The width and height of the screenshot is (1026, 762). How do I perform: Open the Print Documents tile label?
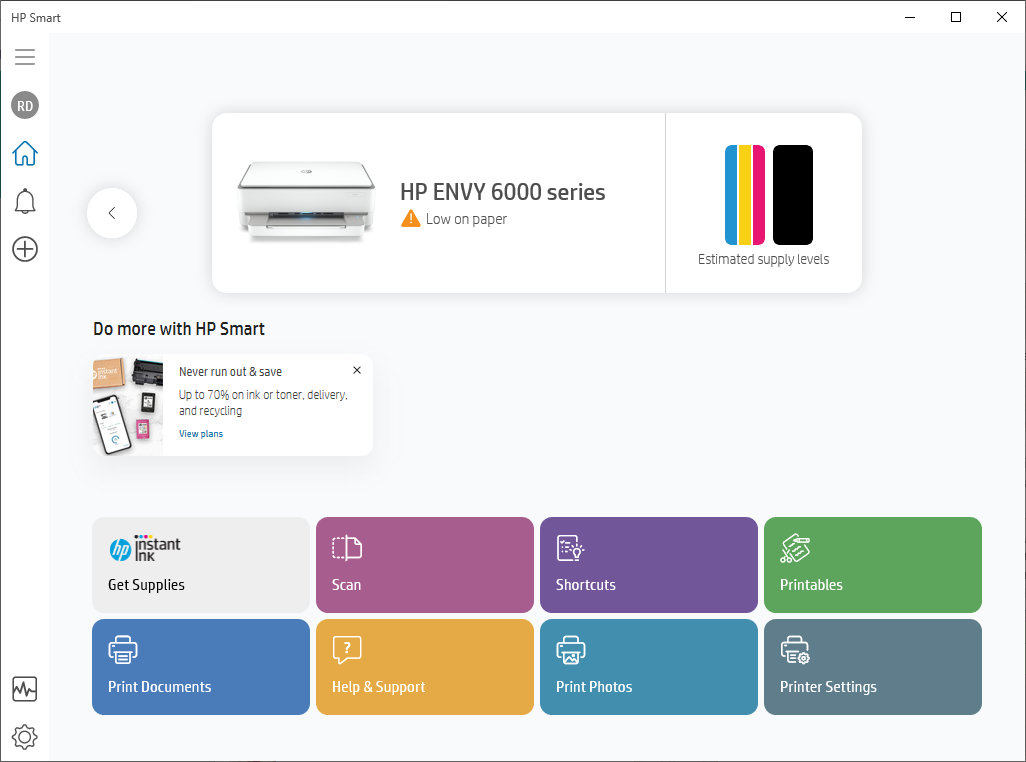(x=160, y=687)
